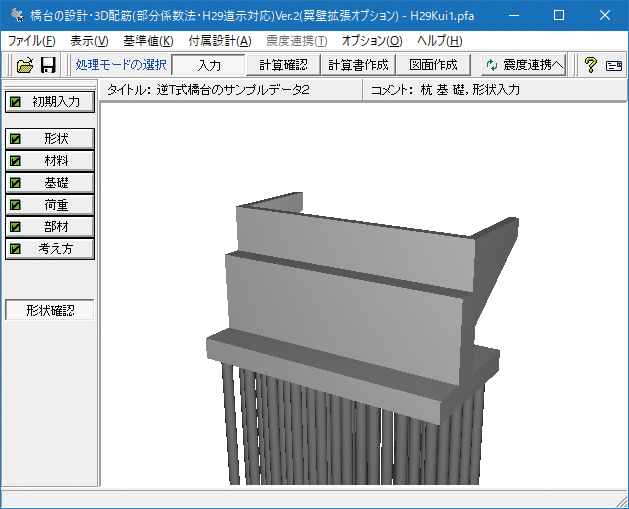Save data with the floppy disk icon
This screenshot has width=629, height=509.
point(48,65)
